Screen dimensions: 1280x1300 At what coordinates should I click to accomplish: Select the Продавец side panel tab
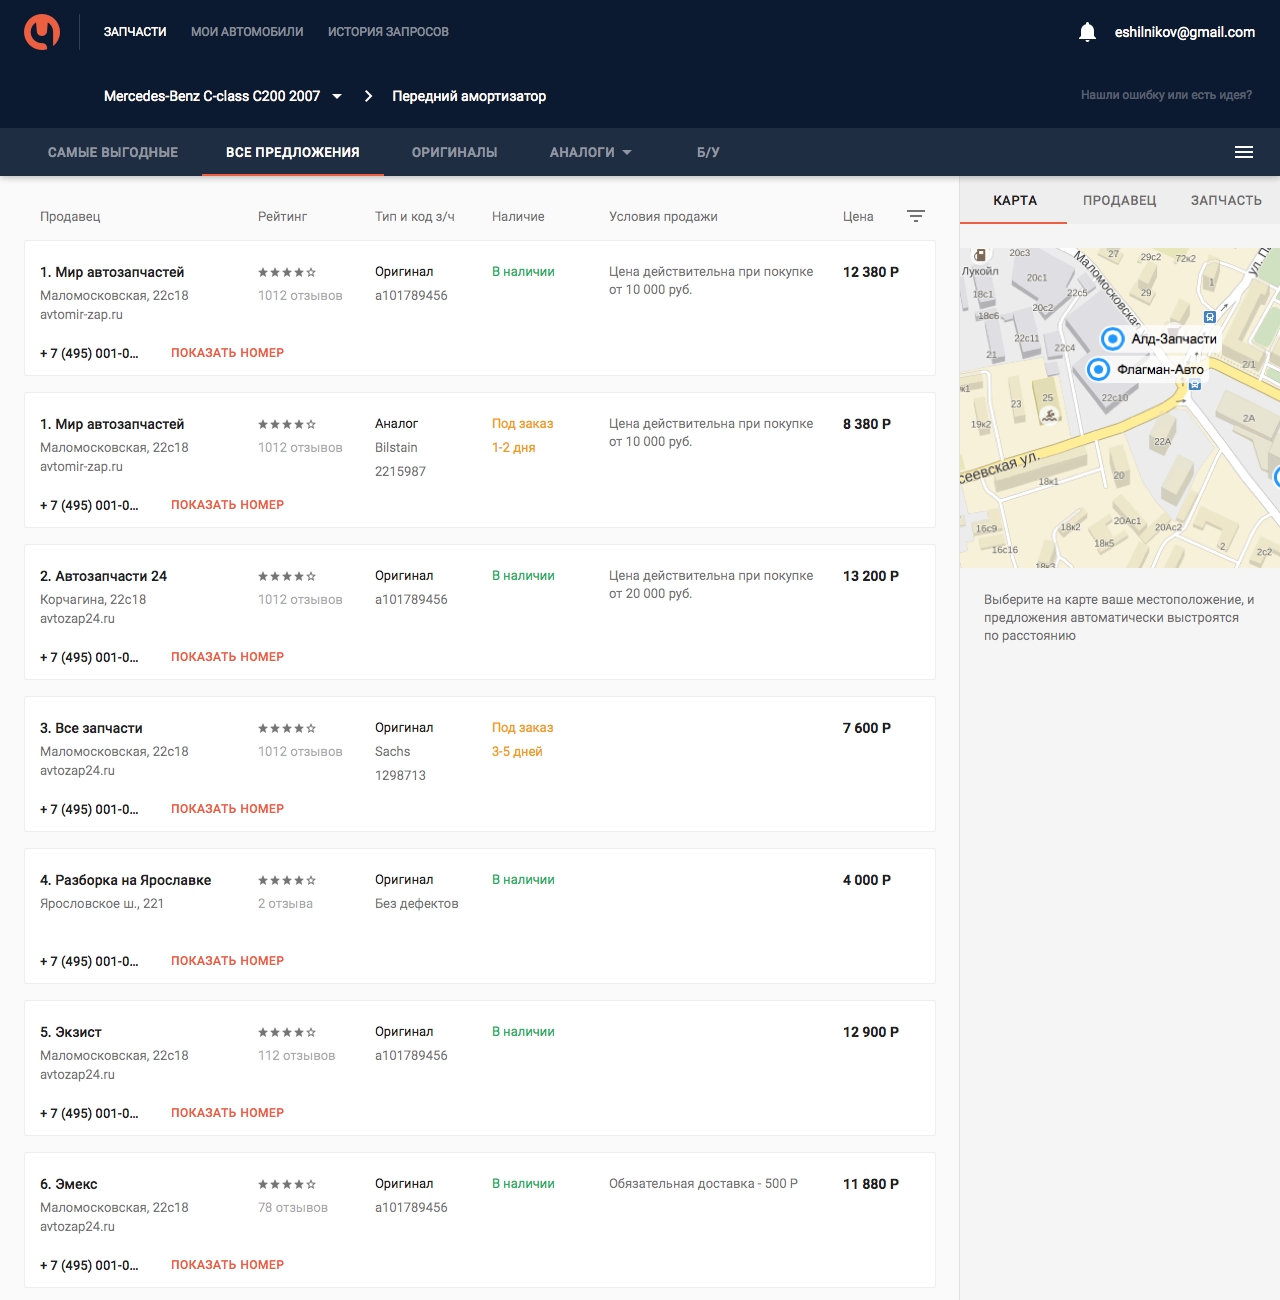pos(1119,200)
